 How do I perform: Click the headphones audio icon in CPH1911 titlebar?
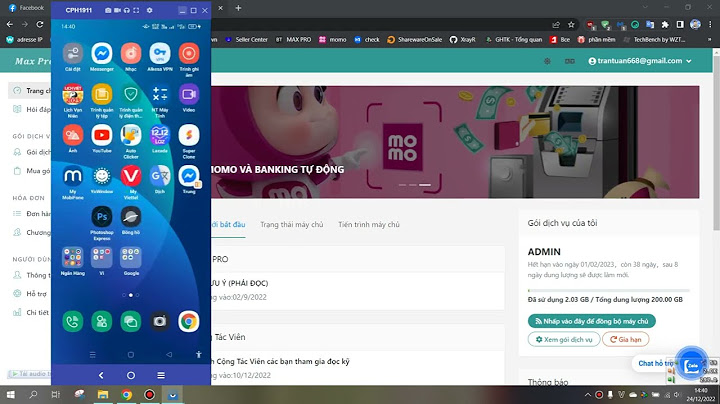127,10
